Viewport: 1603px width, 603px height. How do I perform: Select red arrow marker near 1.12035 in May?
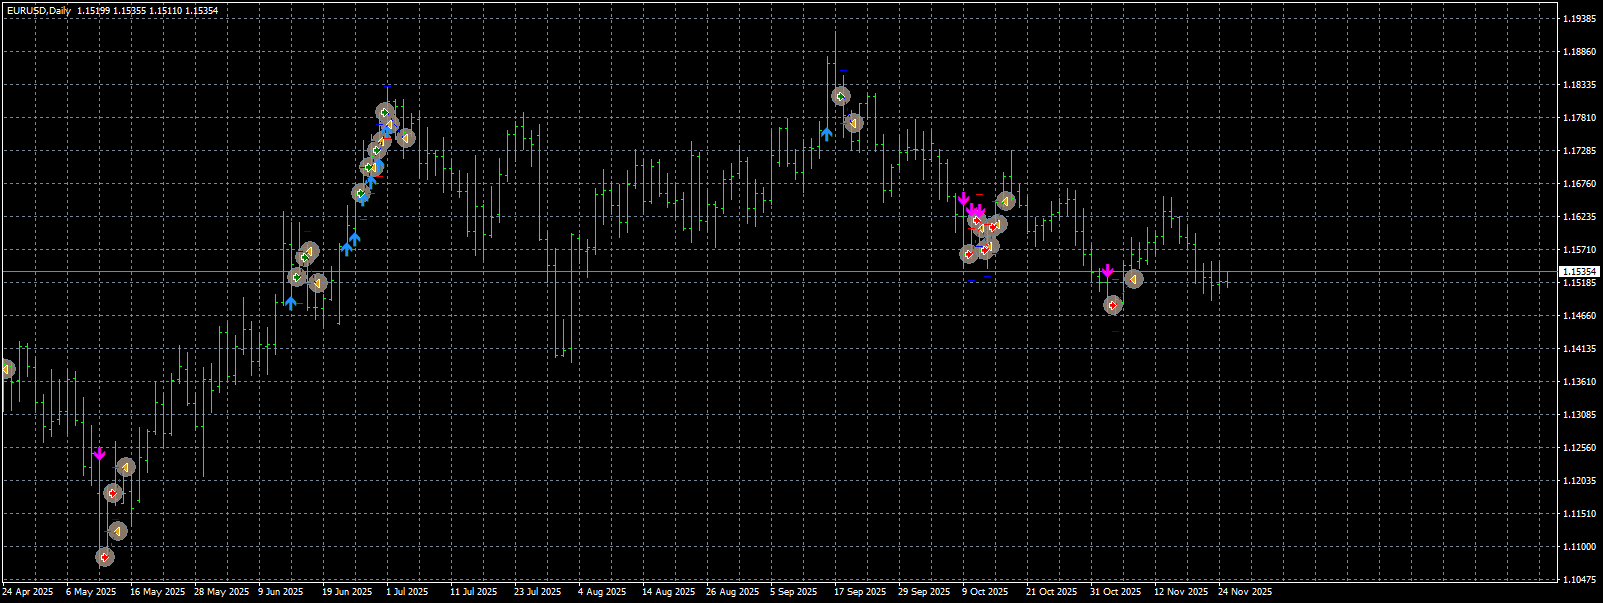tap(112, 493)
